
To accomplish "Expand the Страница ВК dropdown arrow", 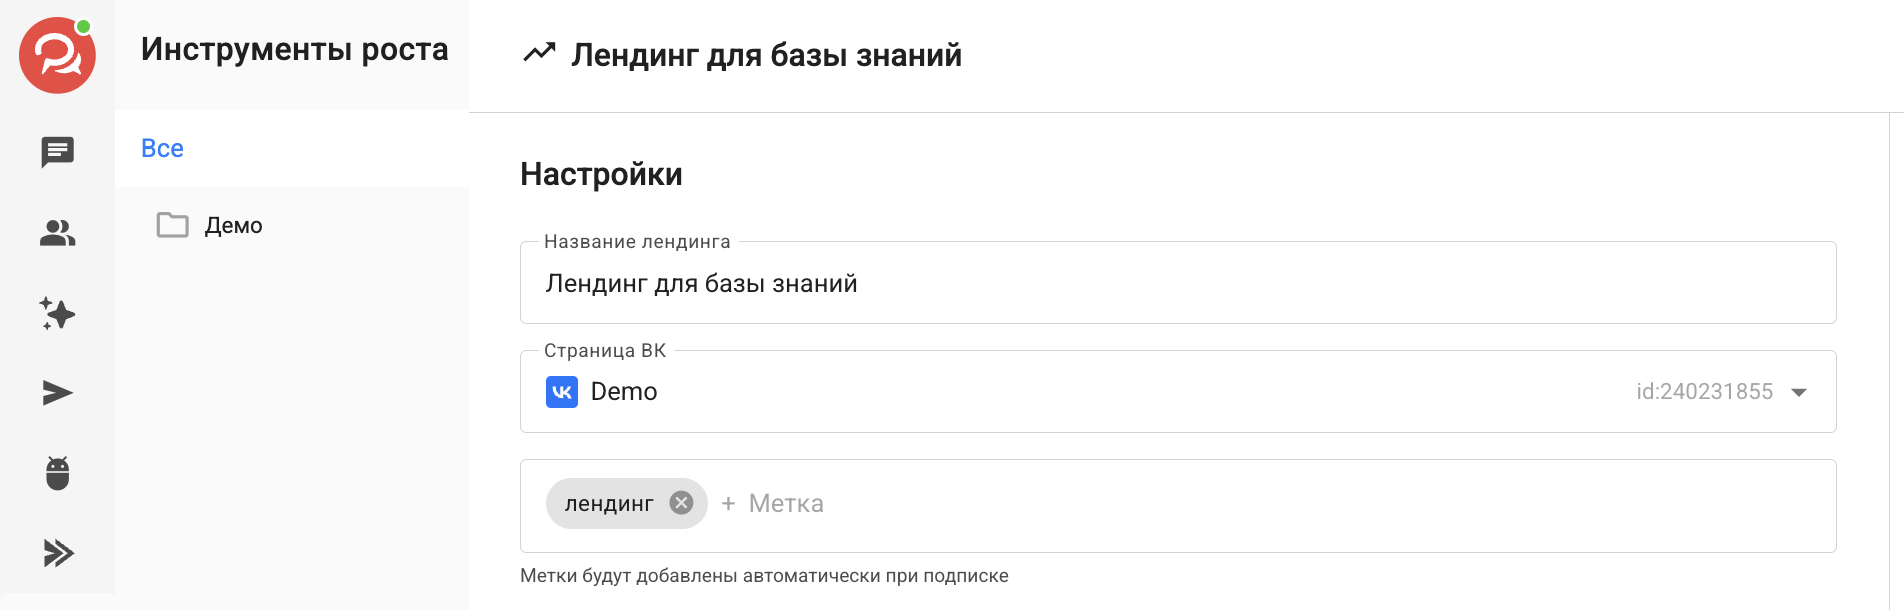I will click(1799, 392).
